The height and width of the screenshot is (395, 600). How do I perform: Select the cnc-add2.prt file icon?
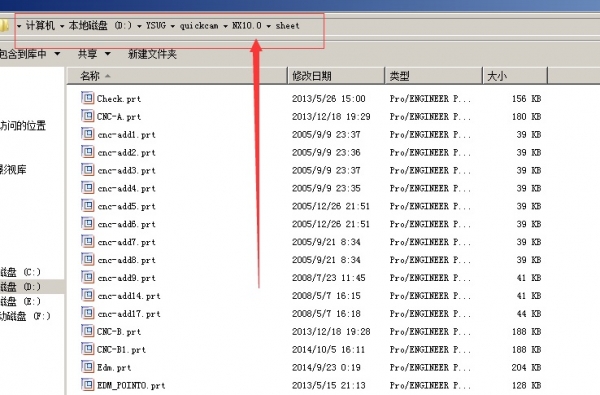pyautogui.click(x=88, y=152)
